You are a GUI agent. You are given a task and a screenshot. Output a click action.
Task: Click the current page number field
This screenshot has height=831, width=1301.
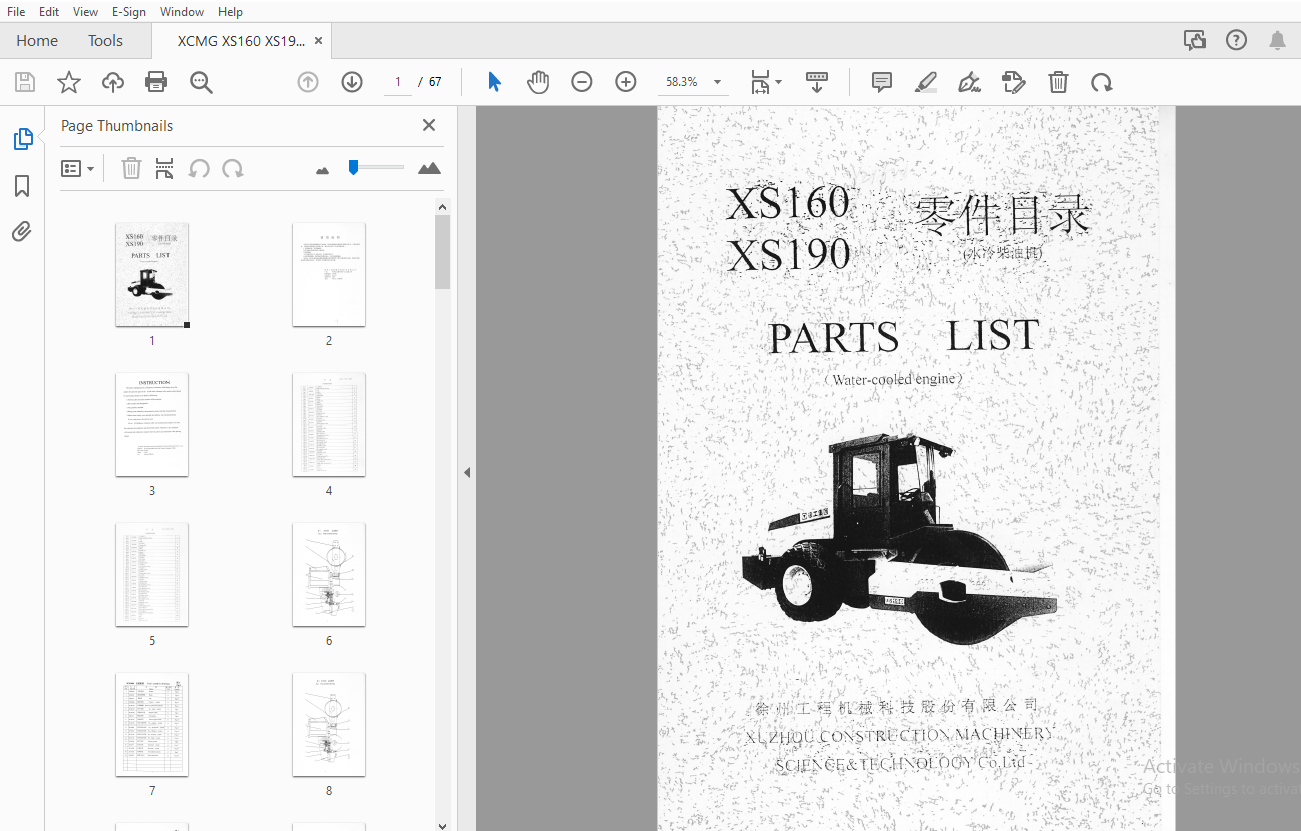pyautogui.click(x=398, y=82)
